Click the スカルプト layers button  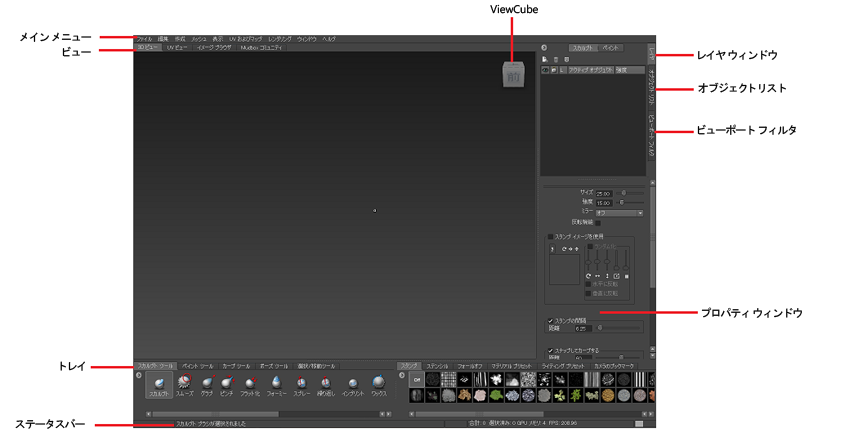583,48
